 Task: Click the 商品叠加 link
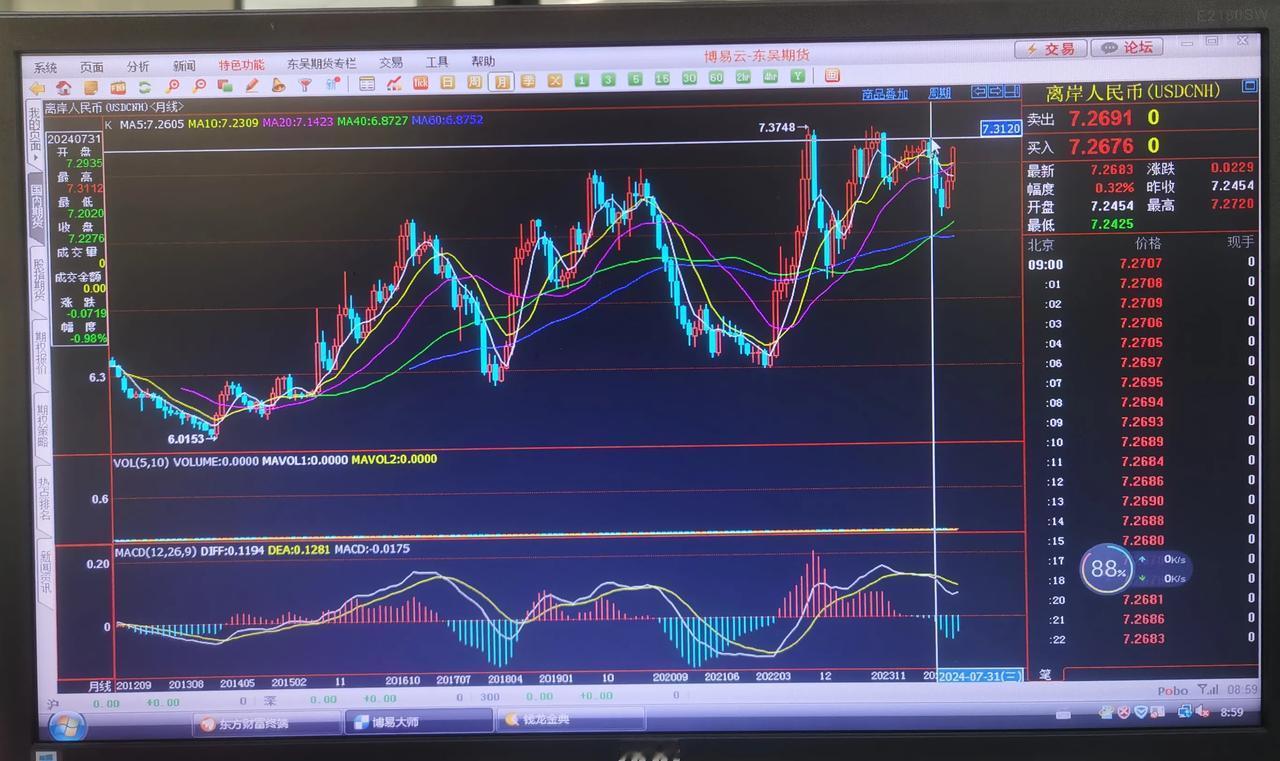click(x=885, y=94)
